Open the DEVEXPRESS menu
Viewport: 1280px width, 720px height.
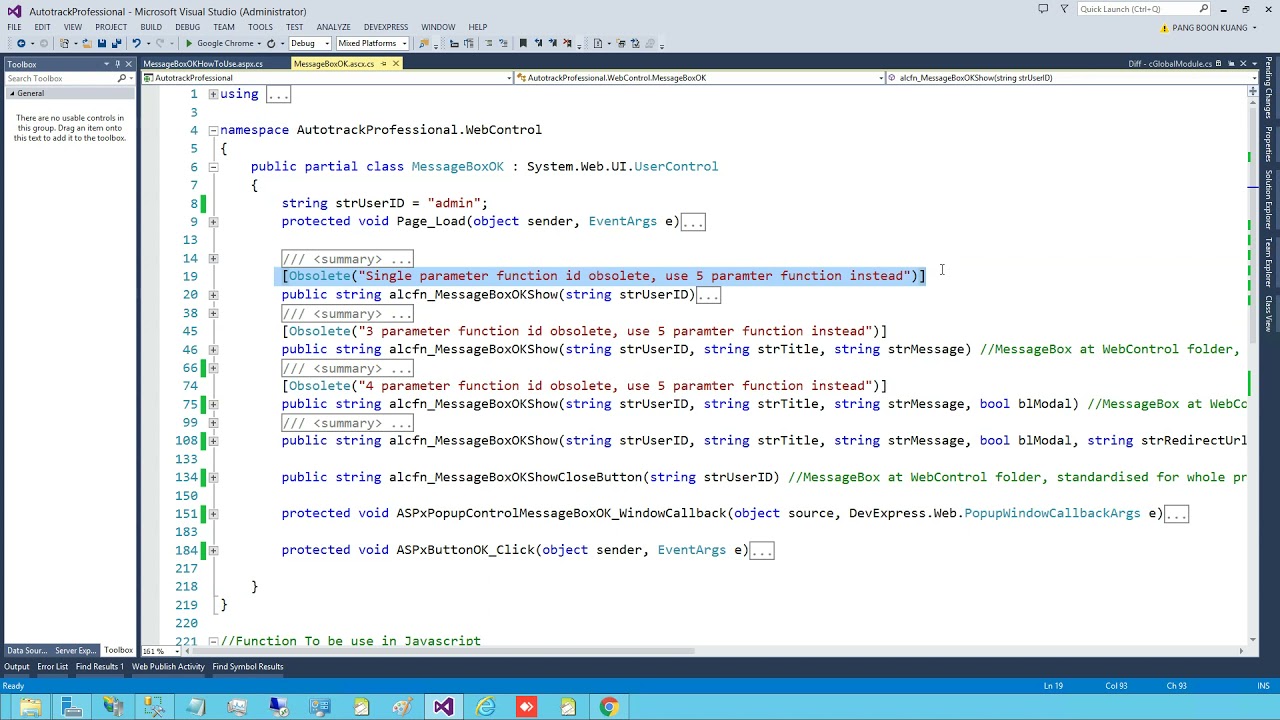386,27
